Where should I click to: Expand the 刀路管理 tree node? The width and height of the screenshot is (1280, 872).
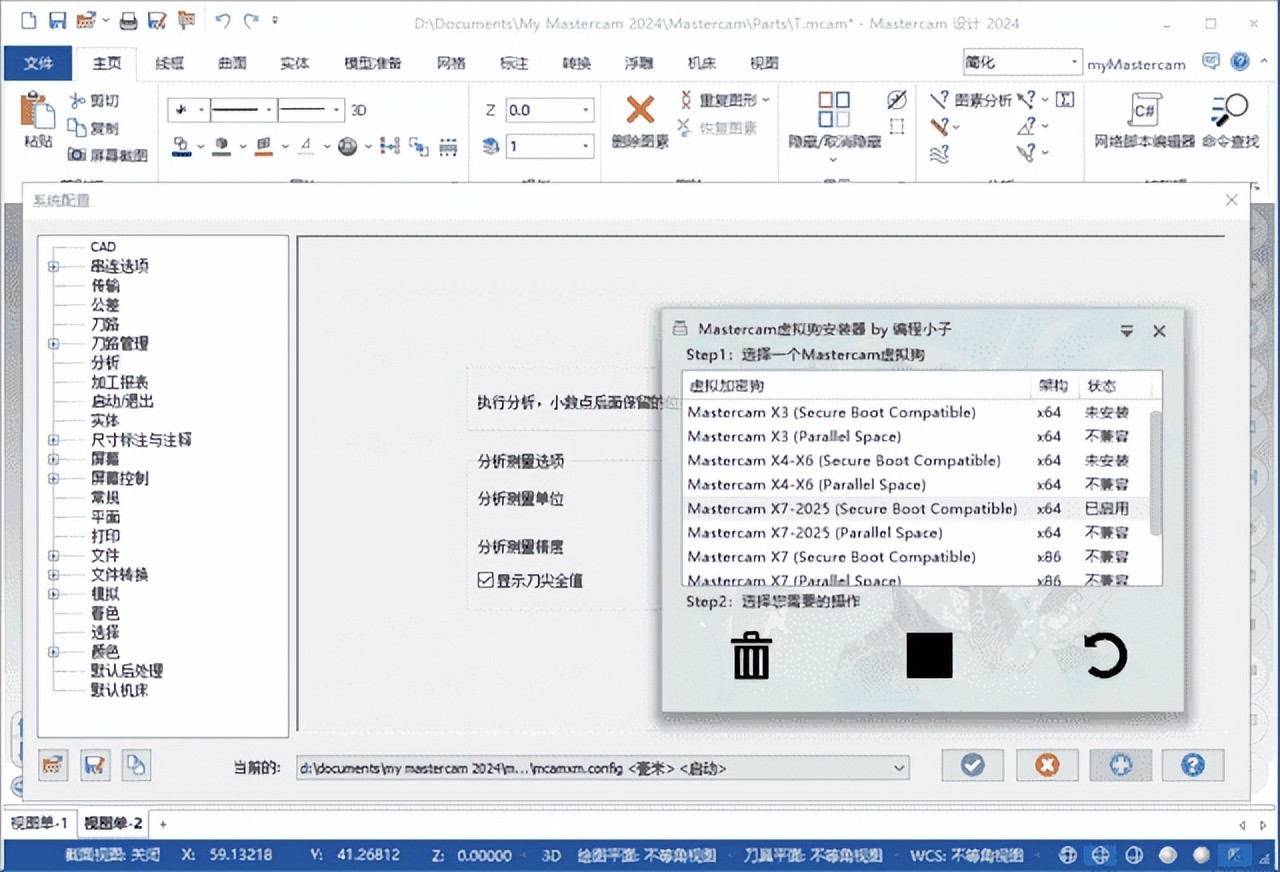point(53,343)
